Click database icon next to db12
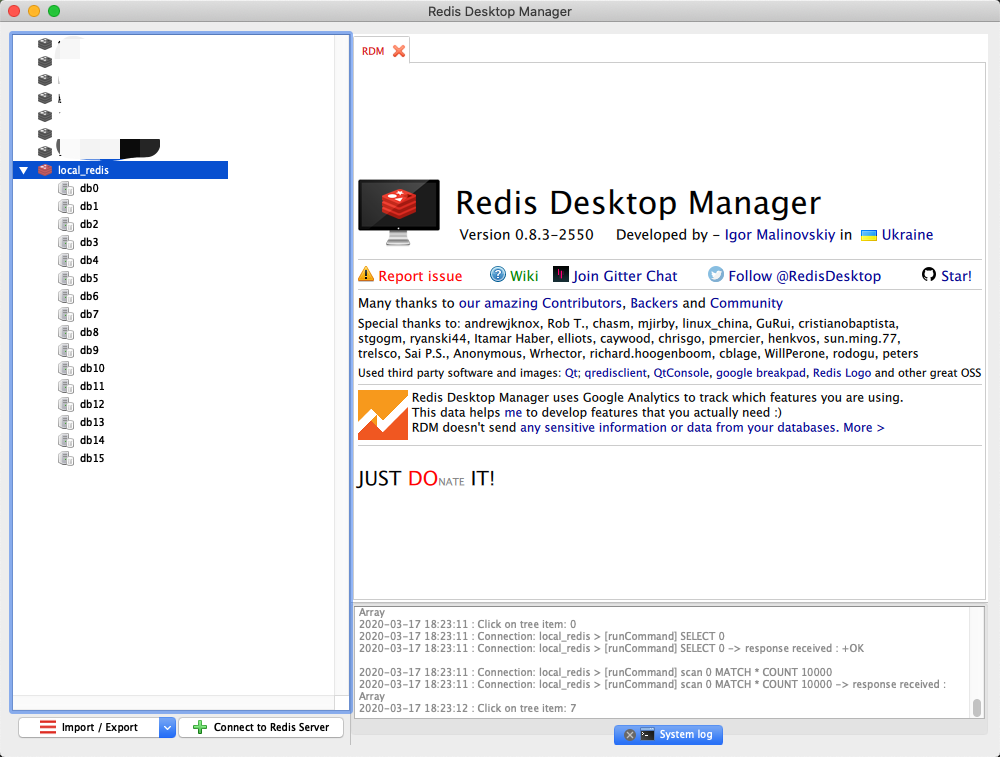 point(66,404)
